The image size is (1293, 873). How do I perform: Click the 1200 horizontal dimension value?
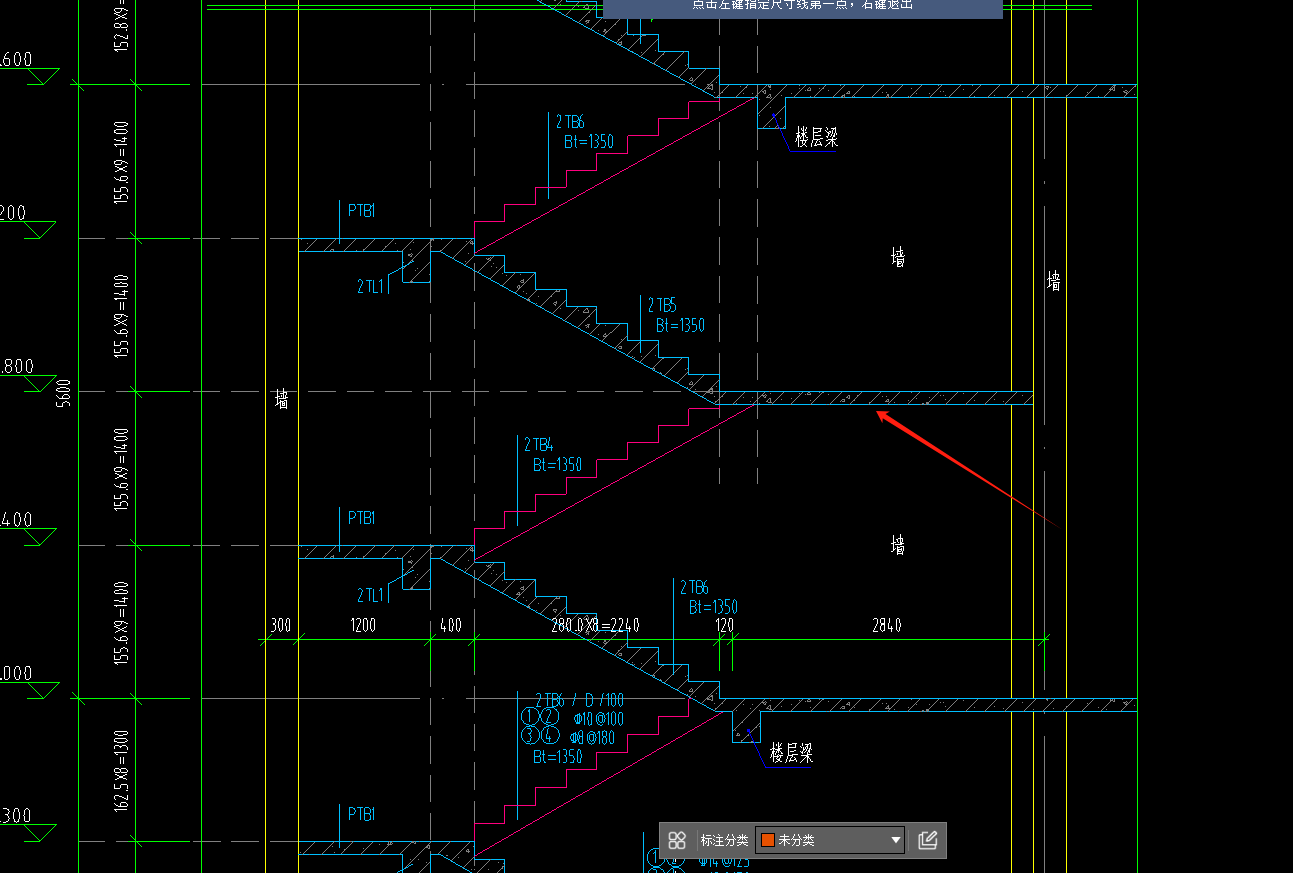pyautogui.click(x=362, y=626)
